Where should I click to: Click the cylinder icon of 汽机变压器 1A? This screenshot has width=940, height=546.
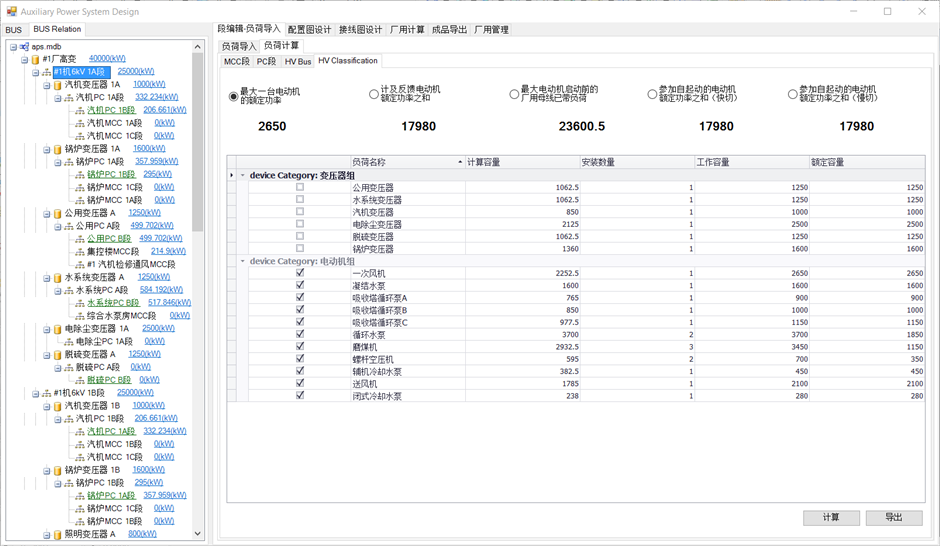(x=58, y=85)
